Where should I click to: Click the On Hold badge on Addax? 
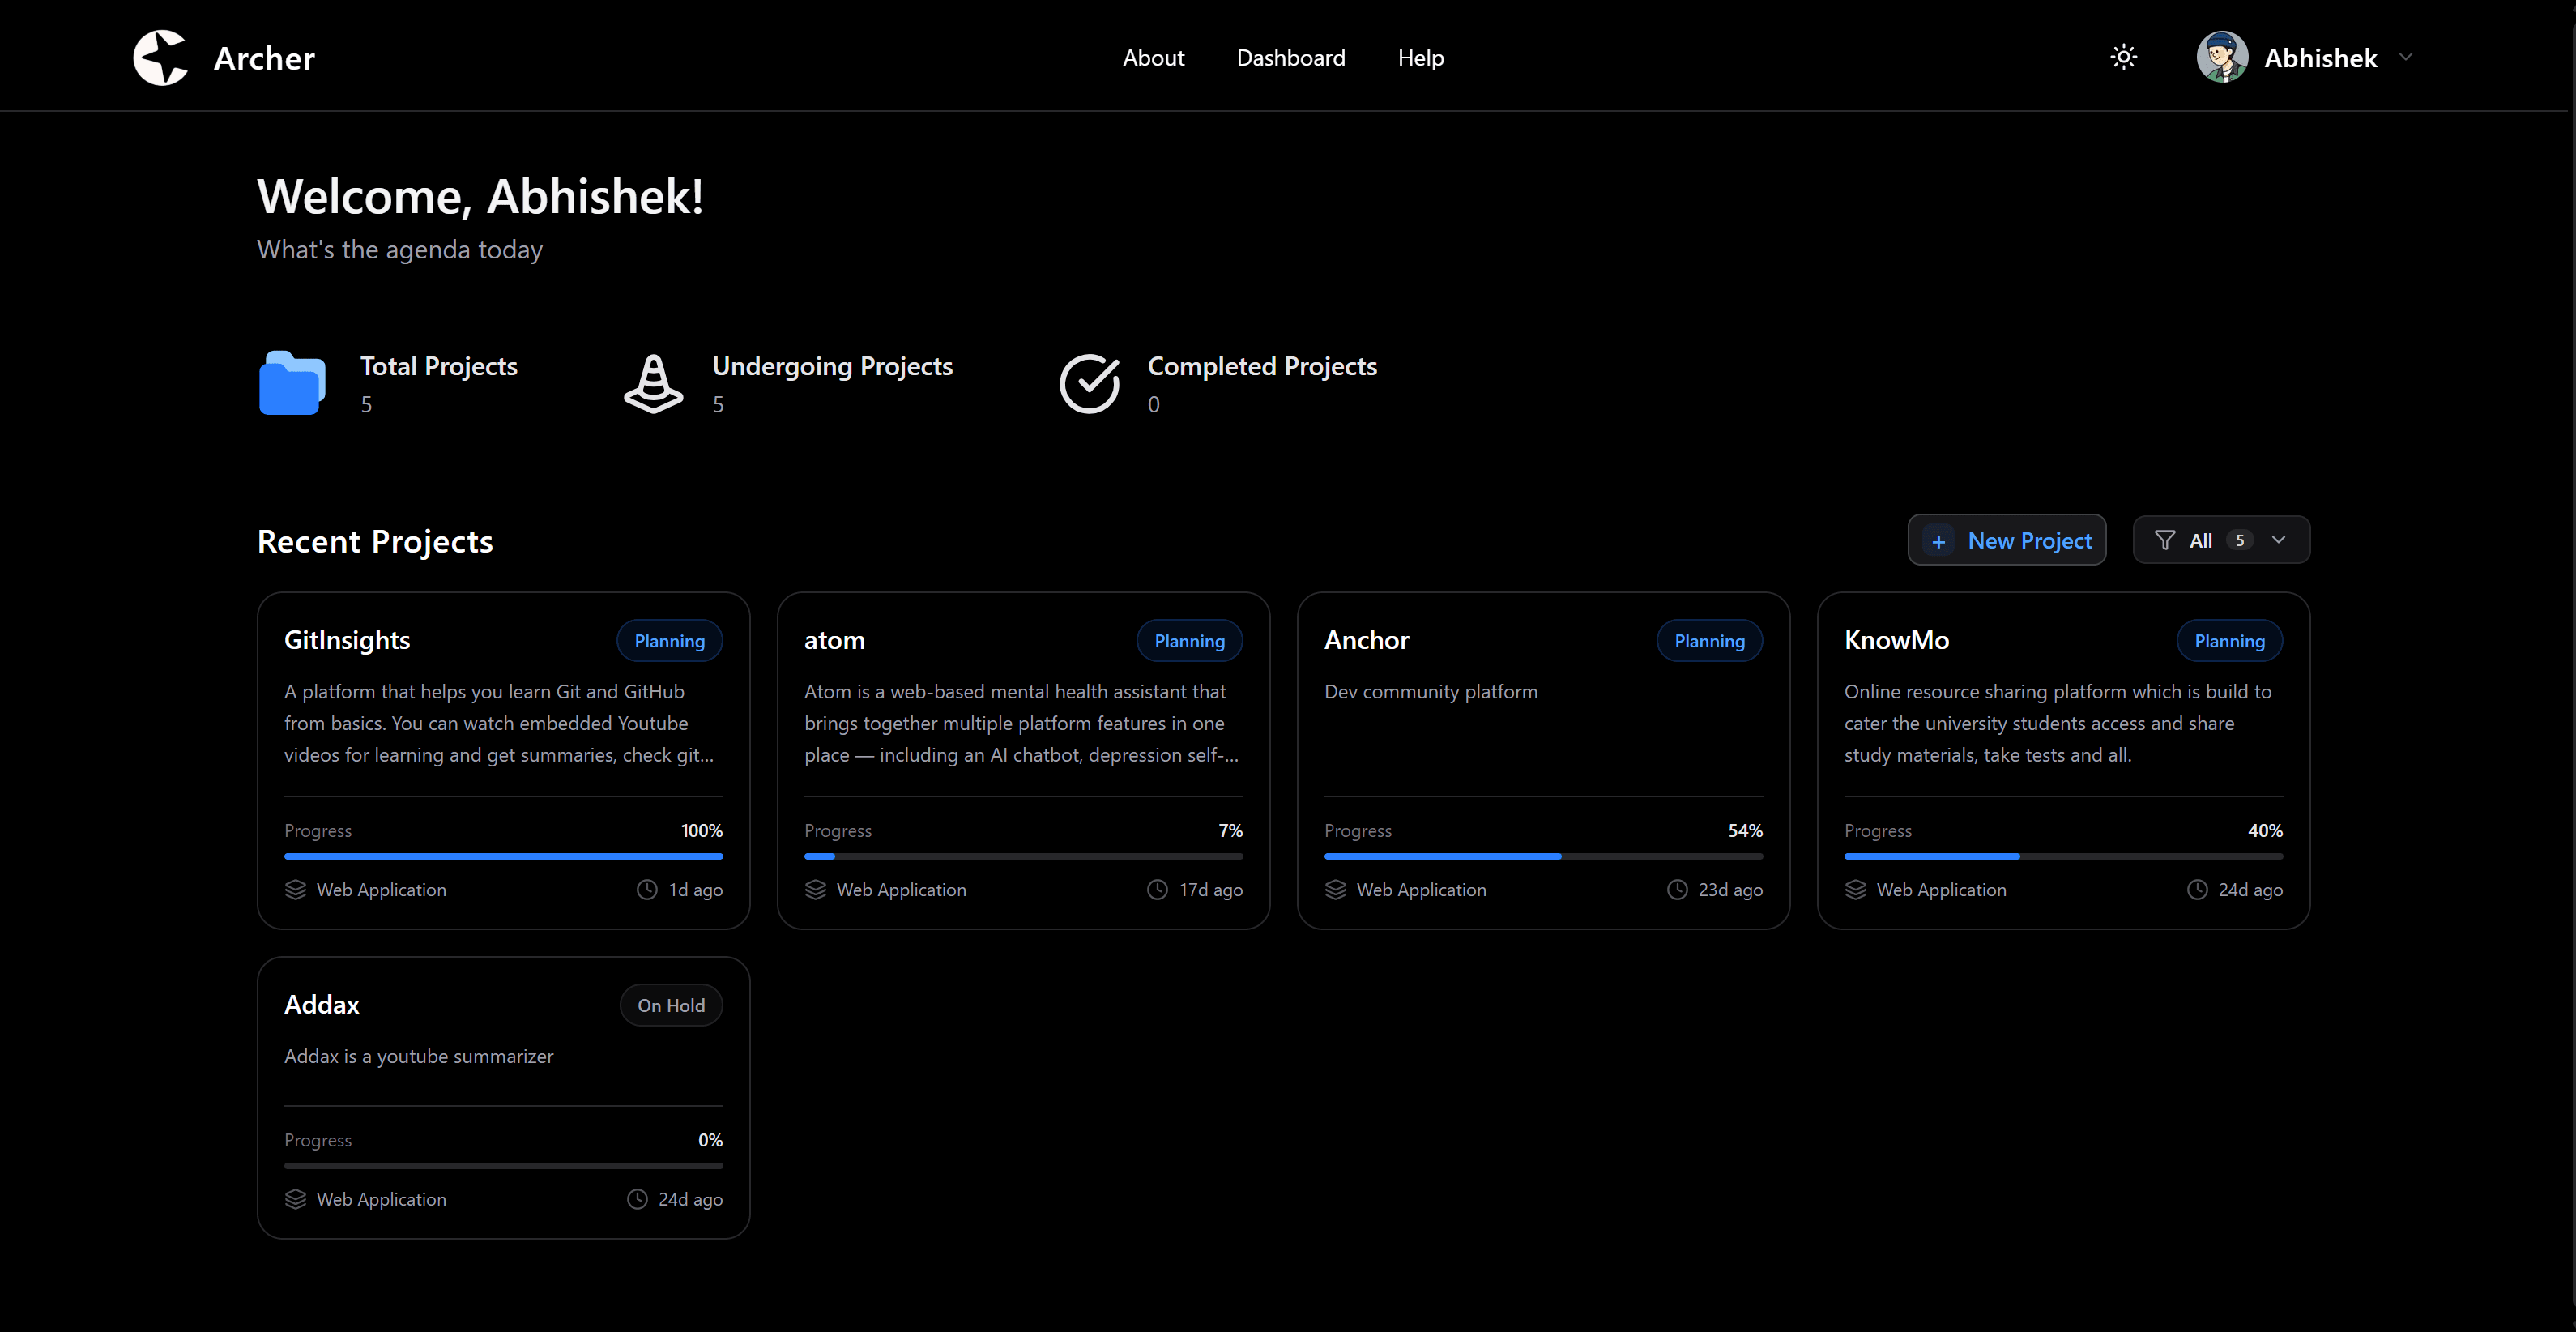[x=671, y=1004]
